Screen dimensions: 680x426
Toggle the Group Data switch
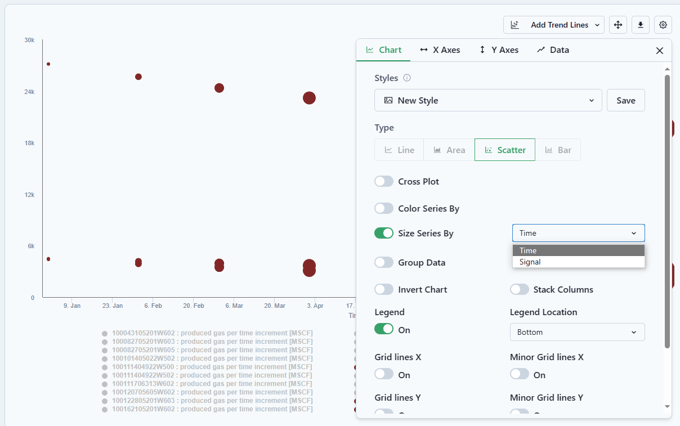(x=384, y=262)
